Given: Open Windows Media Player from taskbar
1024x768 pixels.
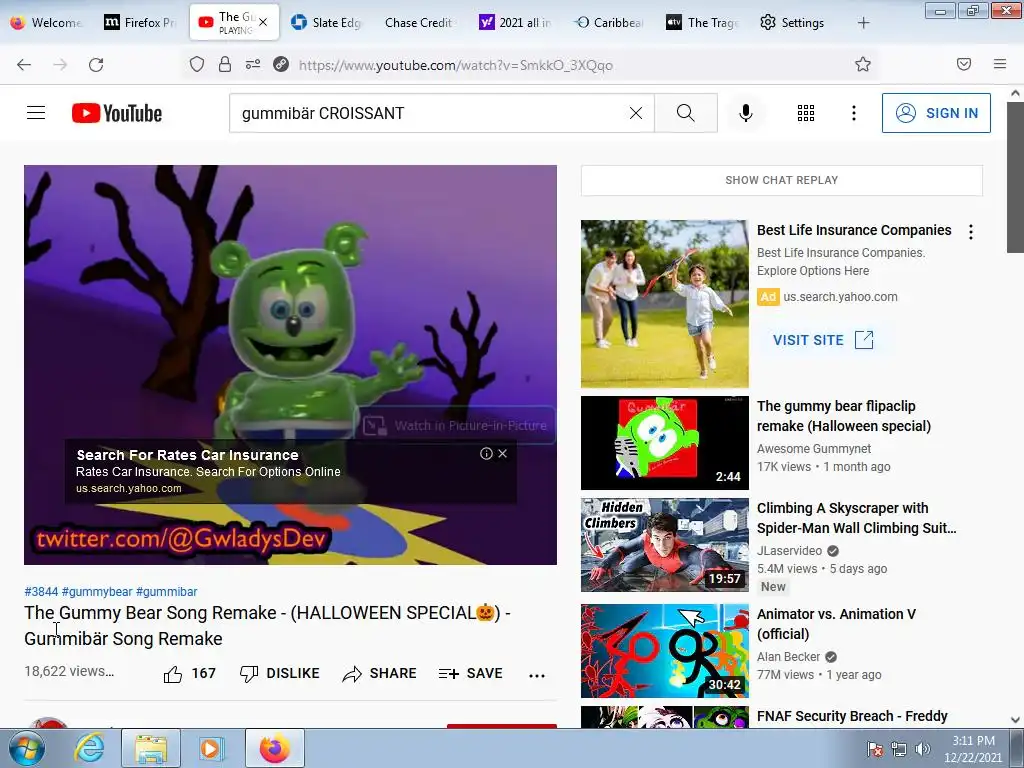Looking at the screenshot, I should 211,748.
